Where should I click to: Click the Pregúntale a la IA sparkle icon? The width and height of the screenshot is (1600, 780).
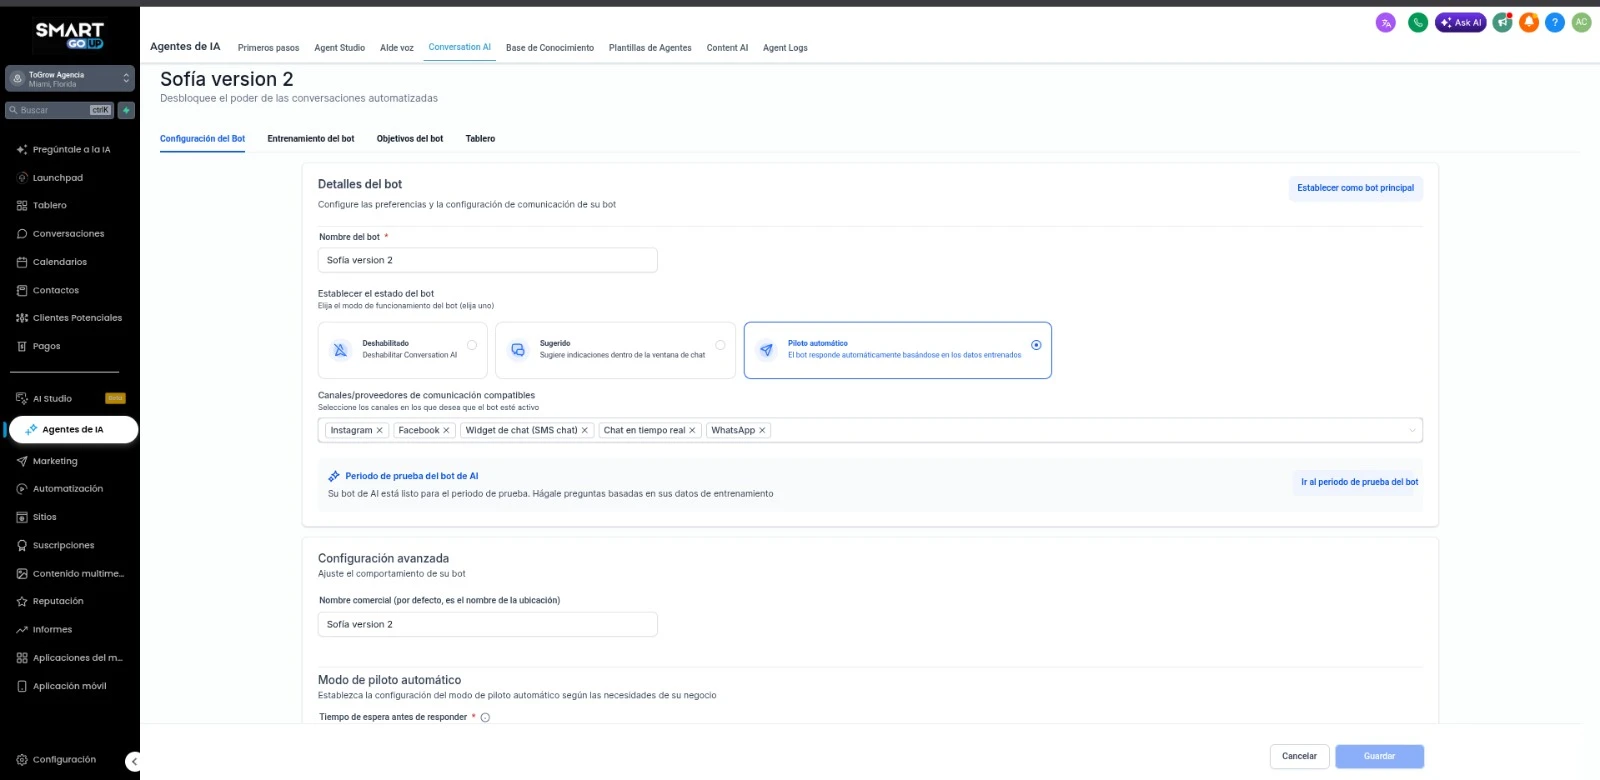coord(22,150)
